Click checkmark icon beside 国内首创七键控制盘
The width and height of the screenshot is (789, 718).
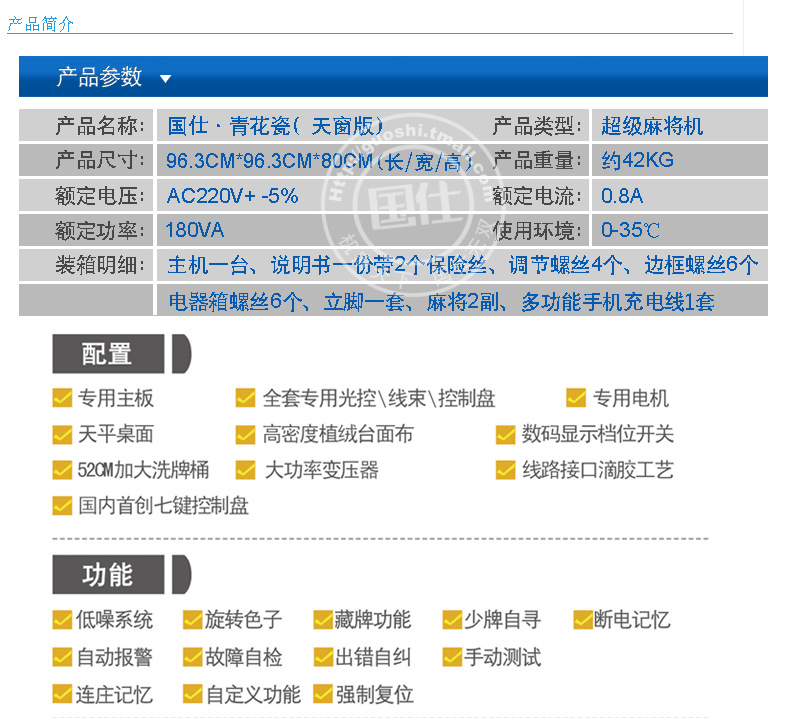pos(62,506)
